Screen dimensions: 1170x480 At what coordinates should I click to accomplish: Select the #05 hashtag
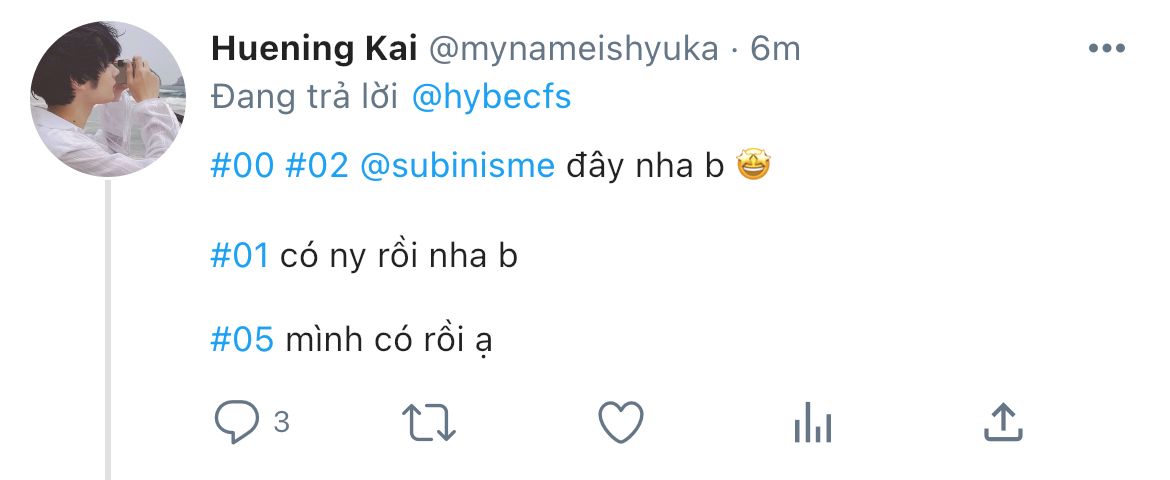pos(242,340)
